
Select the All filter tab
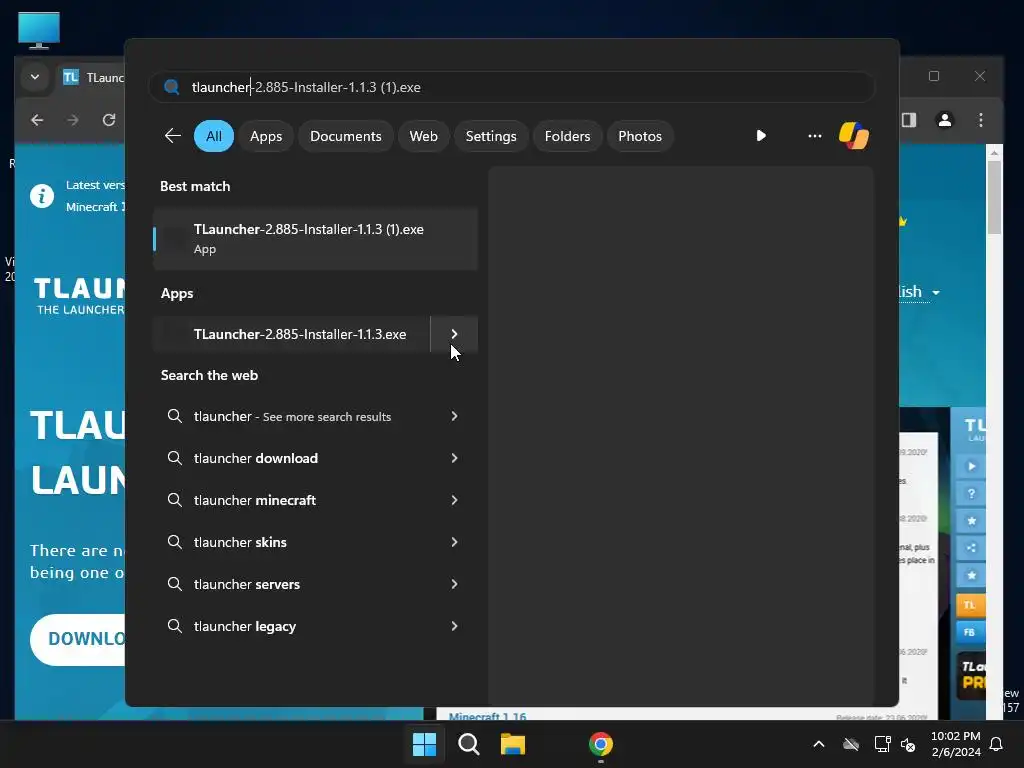pyautogui.click(x=214, y=136)
